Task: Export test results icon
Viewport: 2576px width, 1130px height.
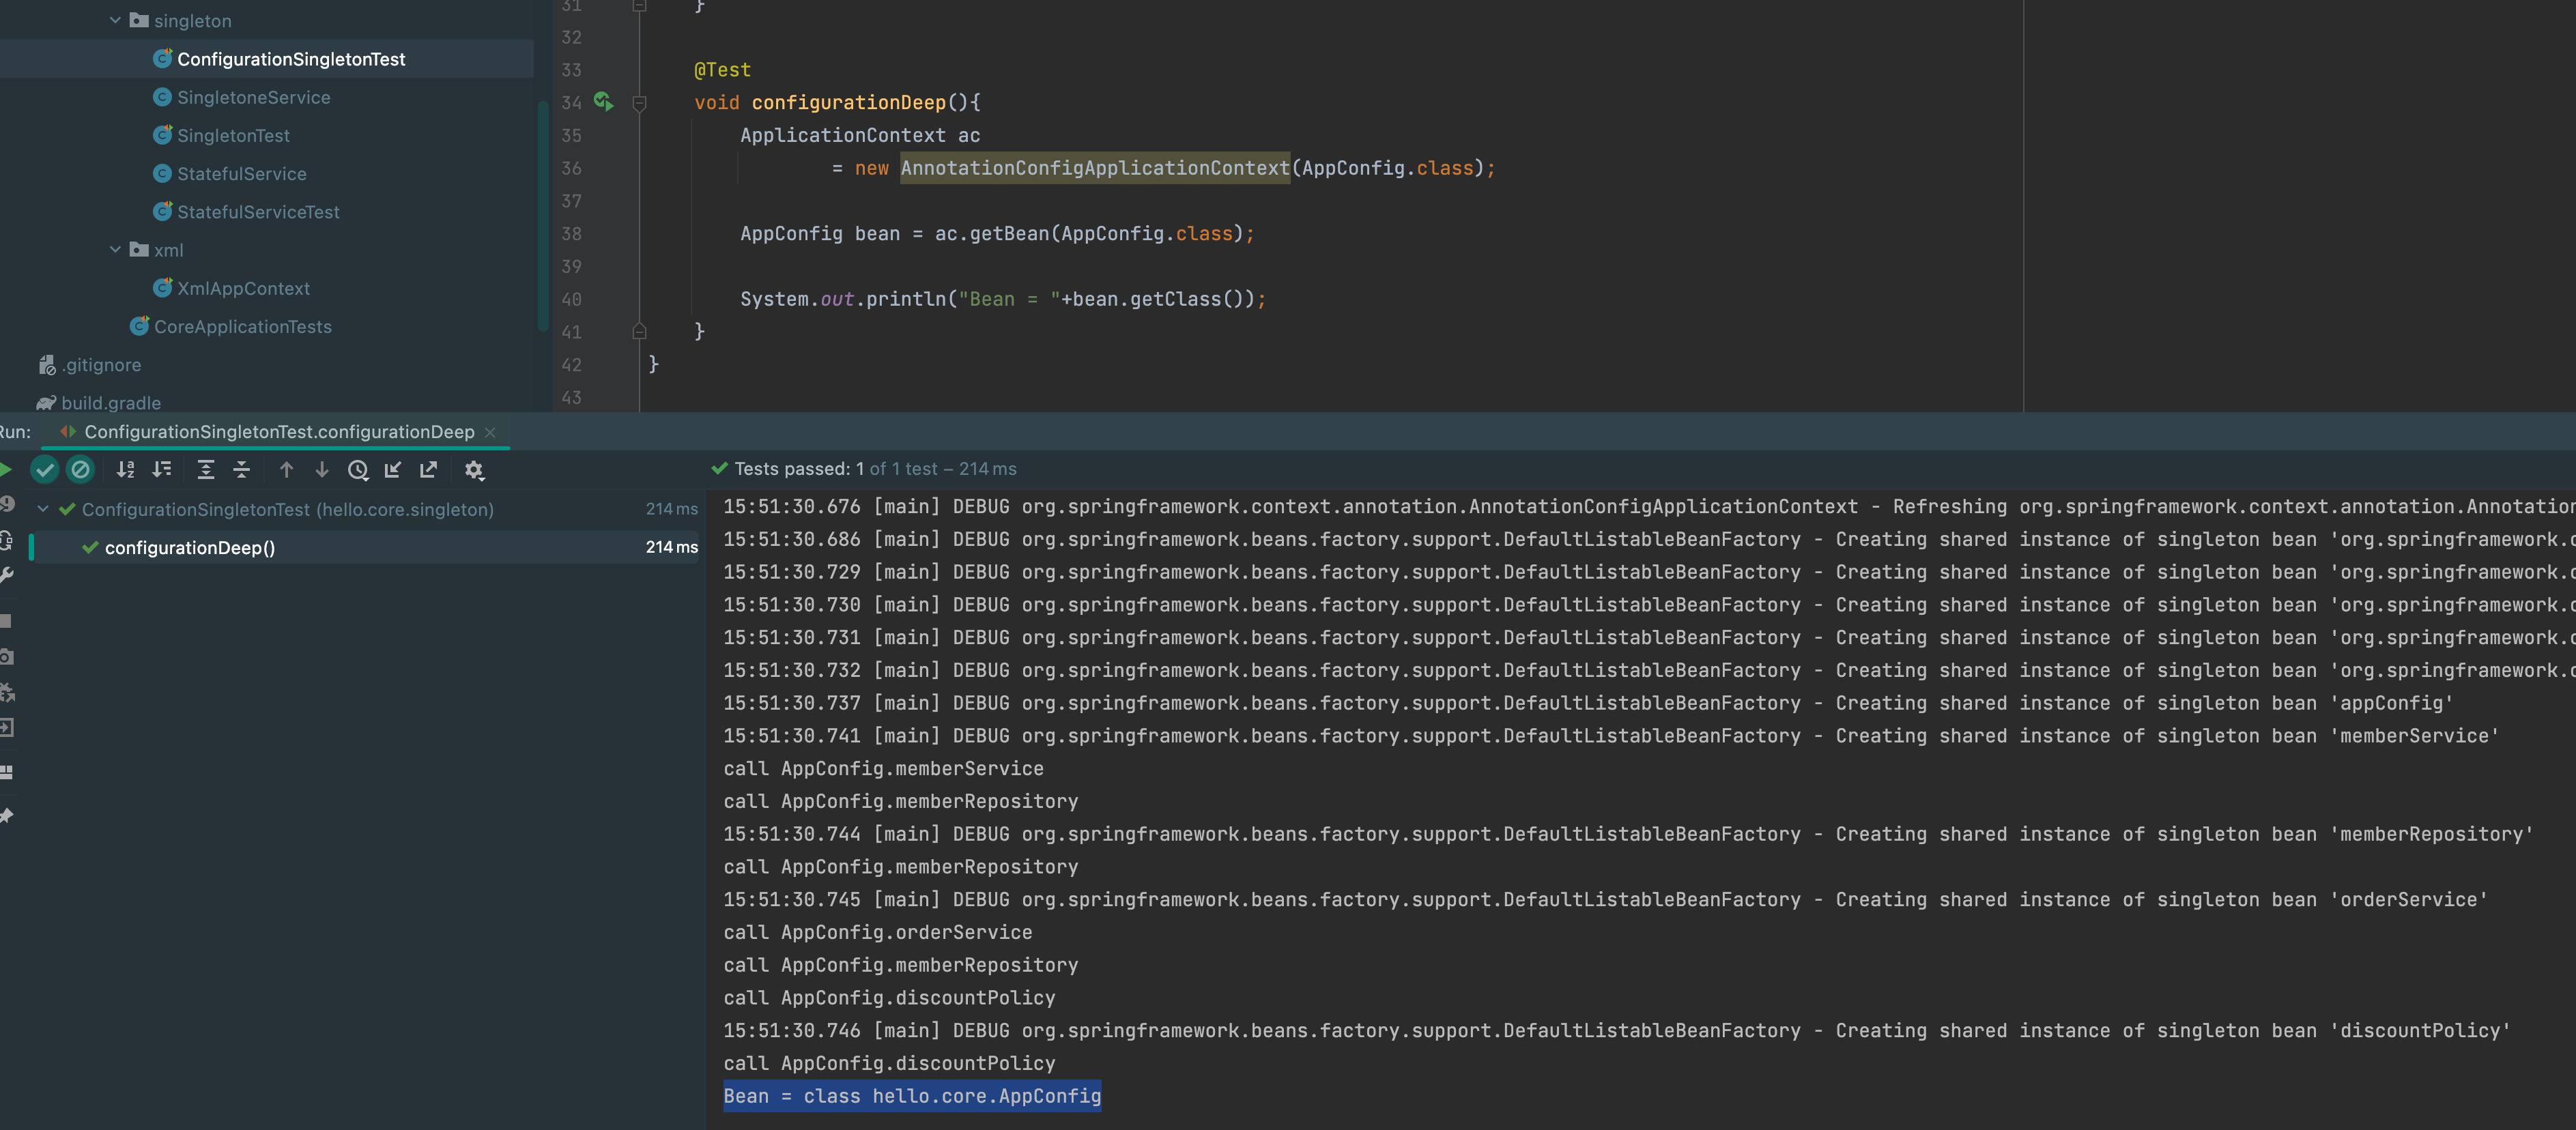Action: tap(429, 469)
